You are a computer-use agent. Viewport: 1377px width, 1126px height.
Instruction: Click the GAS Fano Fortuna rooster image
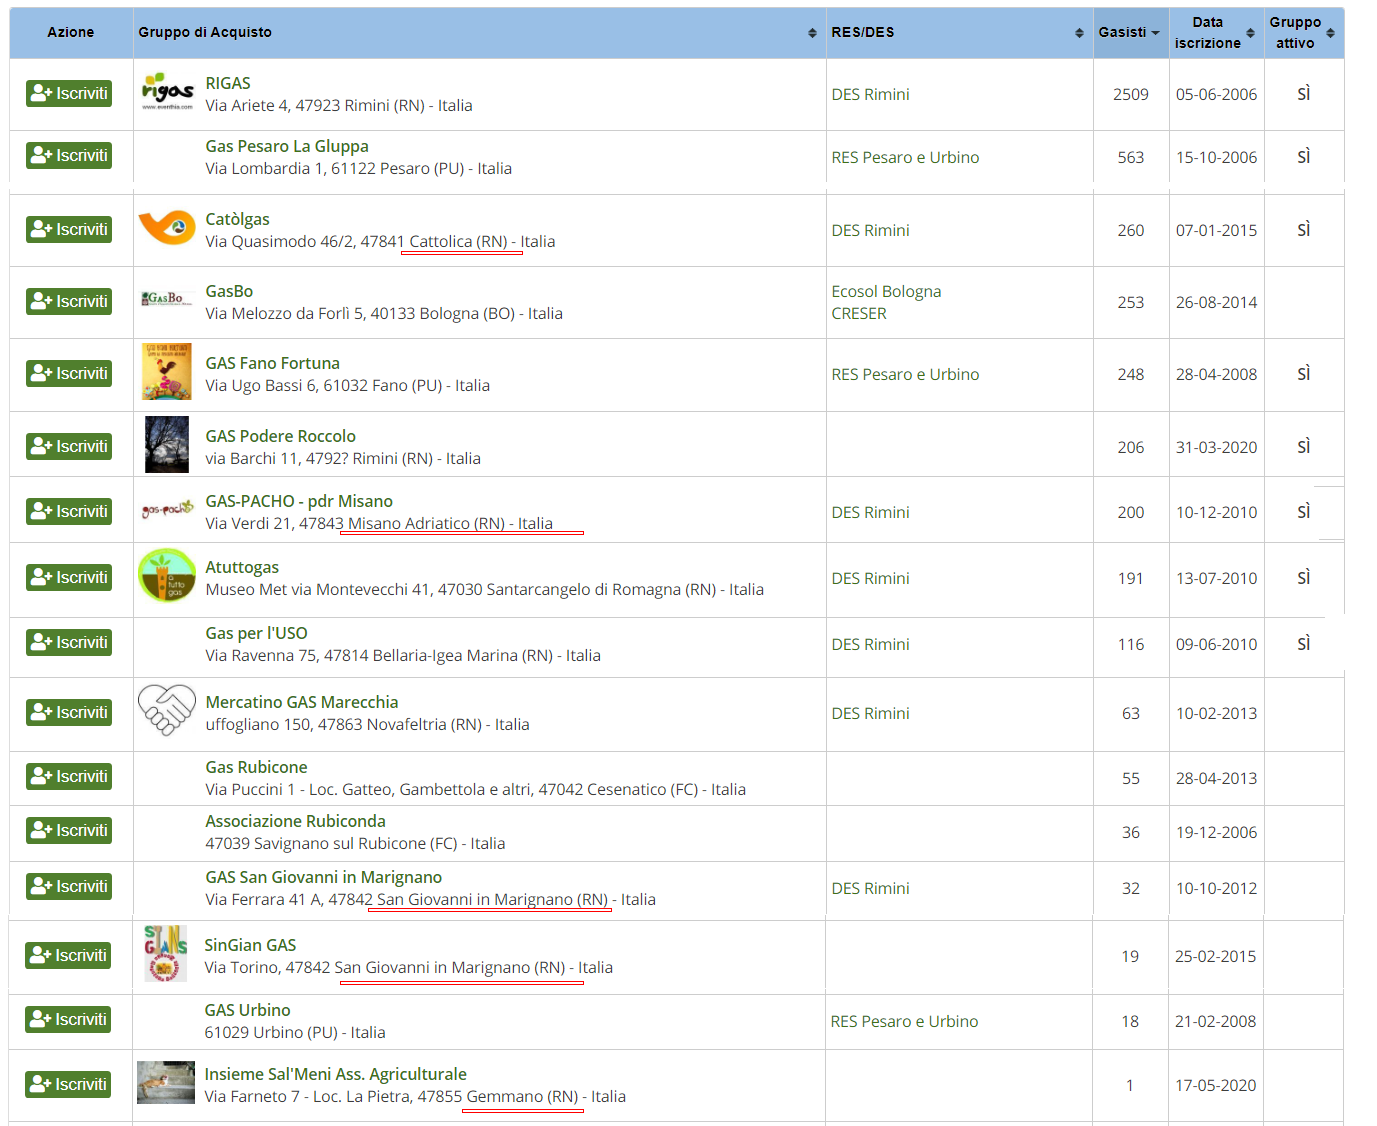pos(167,371)
